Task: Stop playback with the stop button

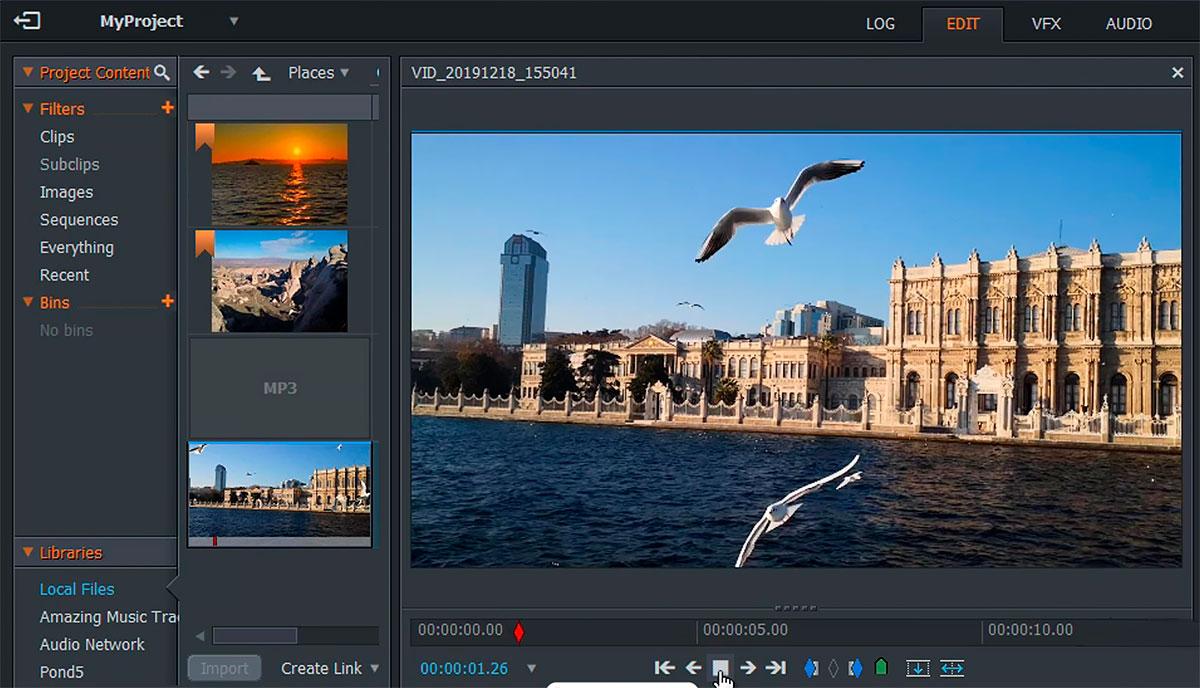Action: pyautogui.click(x=720, y=668)
